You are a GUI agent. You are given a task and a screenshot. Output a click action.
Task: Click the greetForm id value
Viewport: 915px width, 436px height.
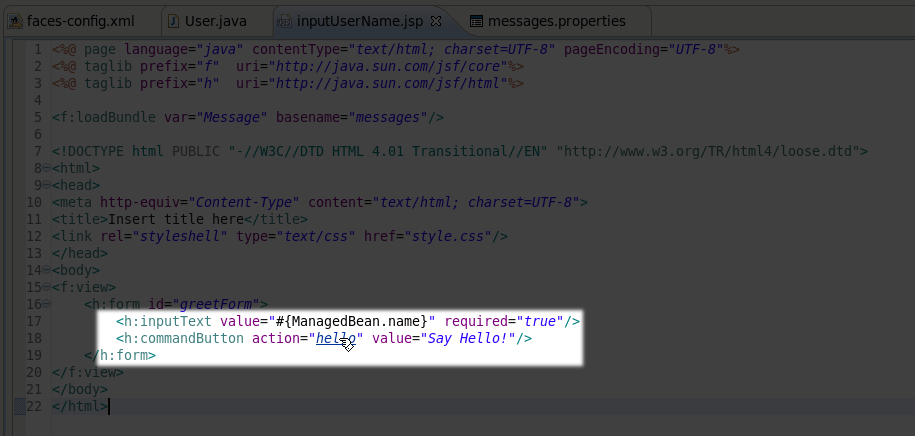tap(216, 304)
